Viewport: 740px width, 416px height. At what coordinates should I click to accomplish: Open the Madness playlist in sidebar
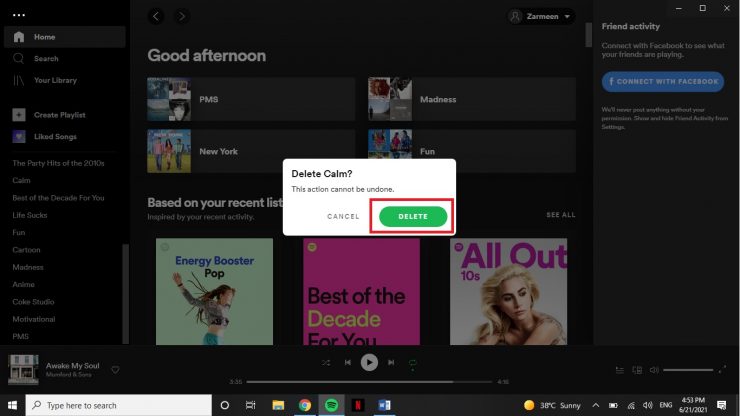click(28, 267)
